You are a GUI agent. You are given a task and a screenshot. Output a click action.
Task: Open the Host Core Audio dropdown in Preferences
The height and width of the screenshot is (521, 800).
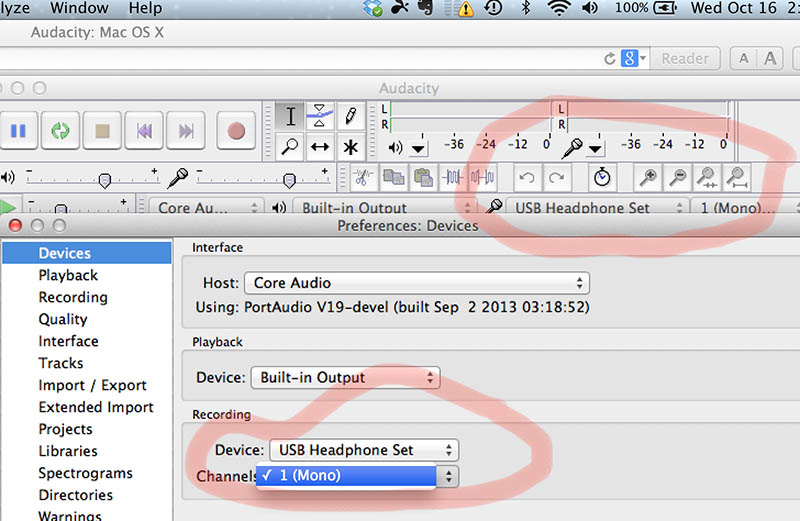click(417, 283)
